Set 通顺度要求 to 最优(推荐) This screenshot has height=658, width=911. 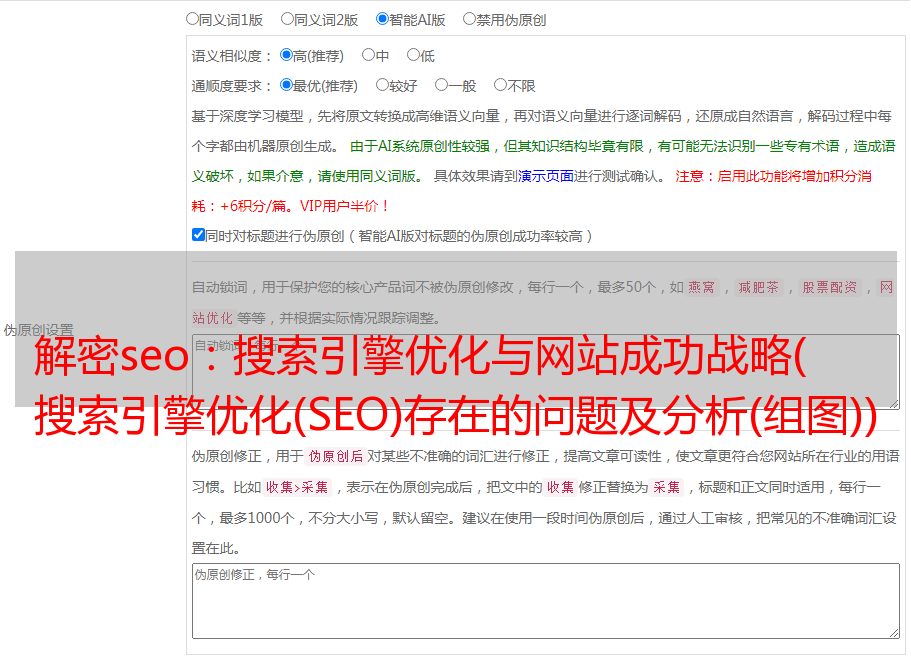[x=286, y=85]
